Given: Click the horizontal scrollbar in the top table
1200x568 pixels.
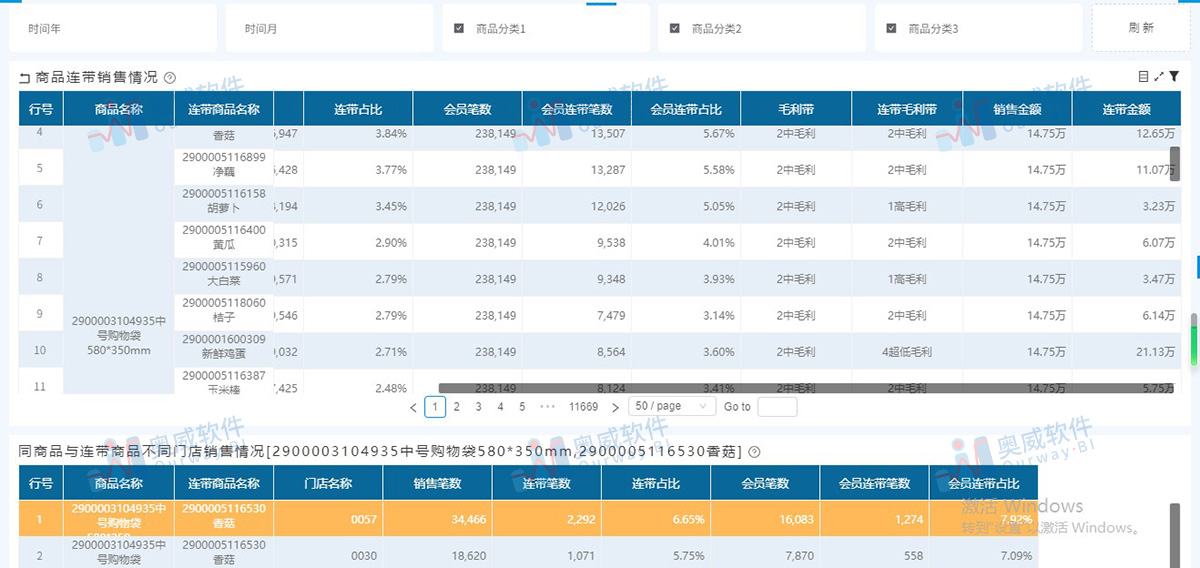Looking at the screenshot, I should (800, 388).
